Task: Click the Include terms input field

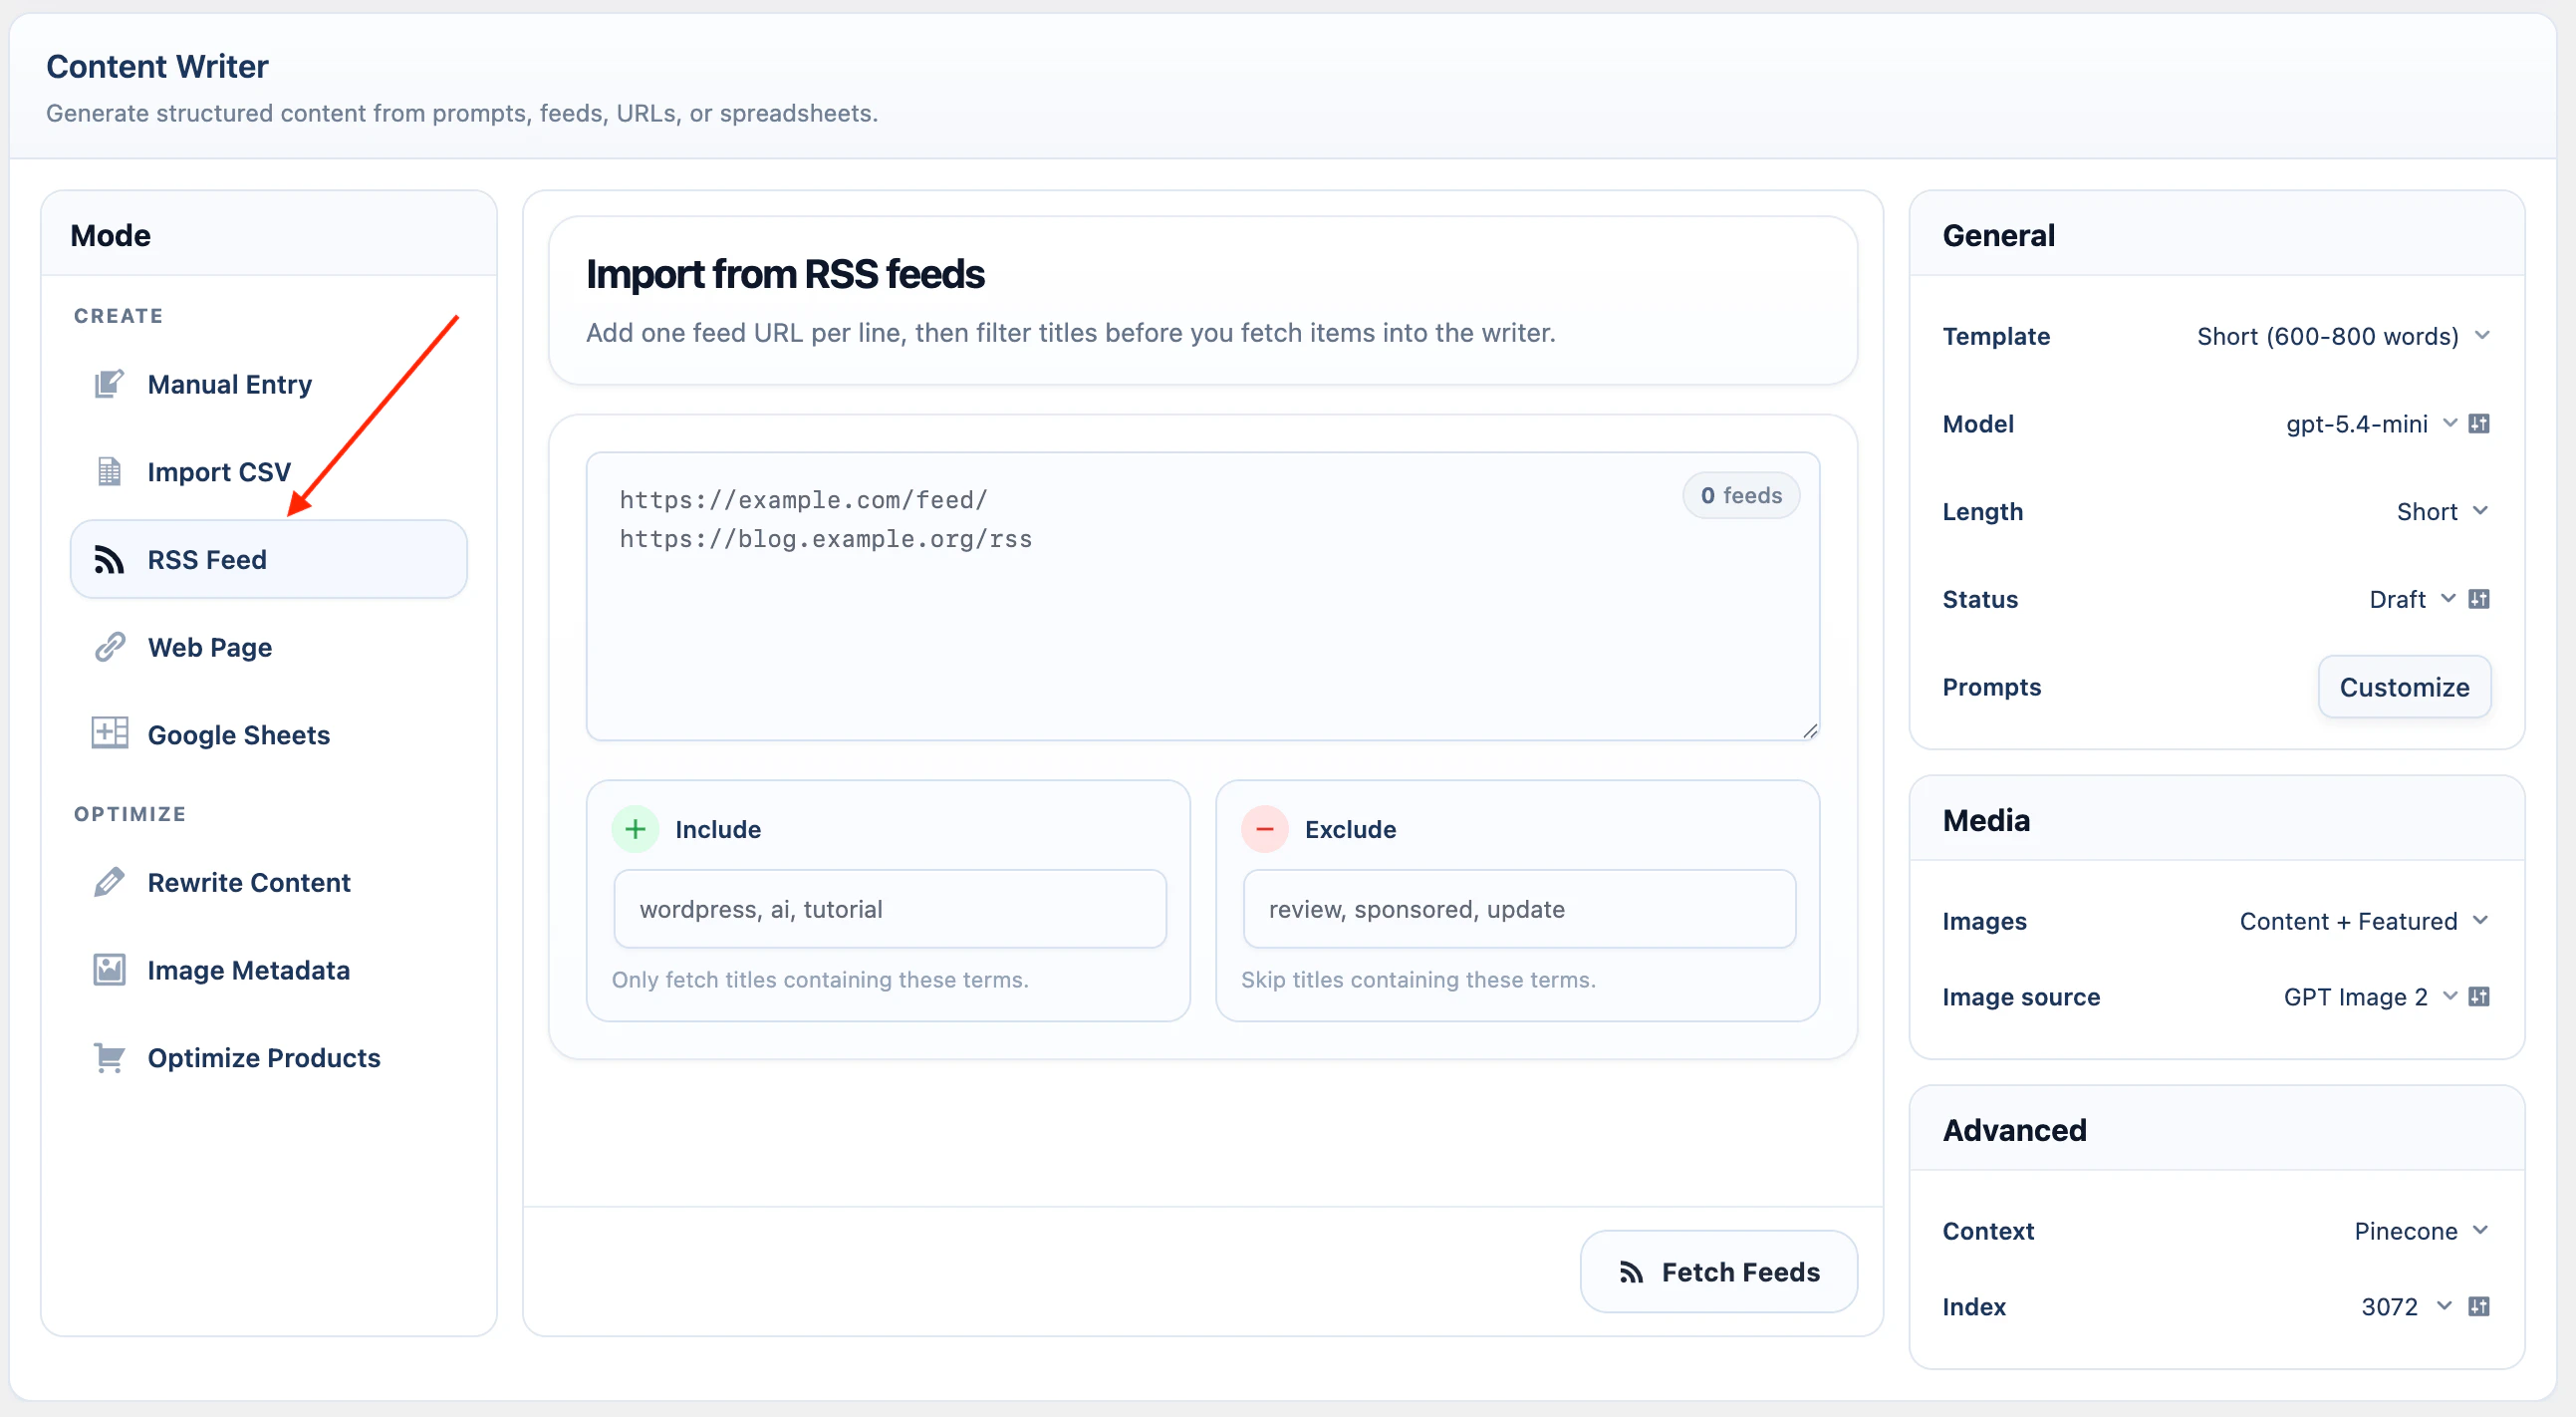Action: (x=889, y=909)
